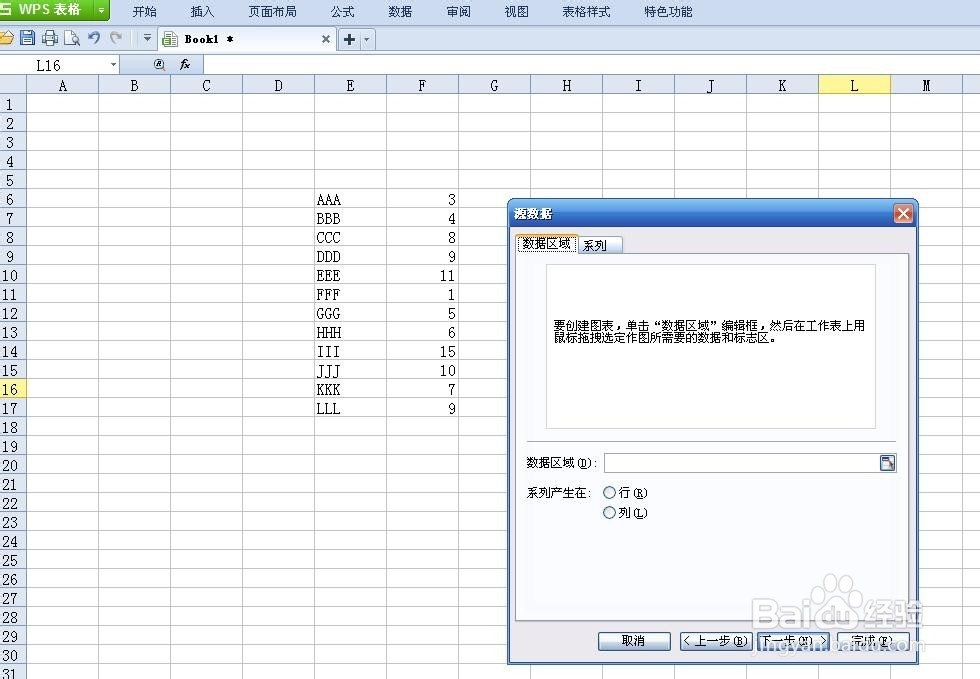Undo the last action
The width and height of the screenshot is (980, 679).
pyautogui.click(x=93, y=38)
